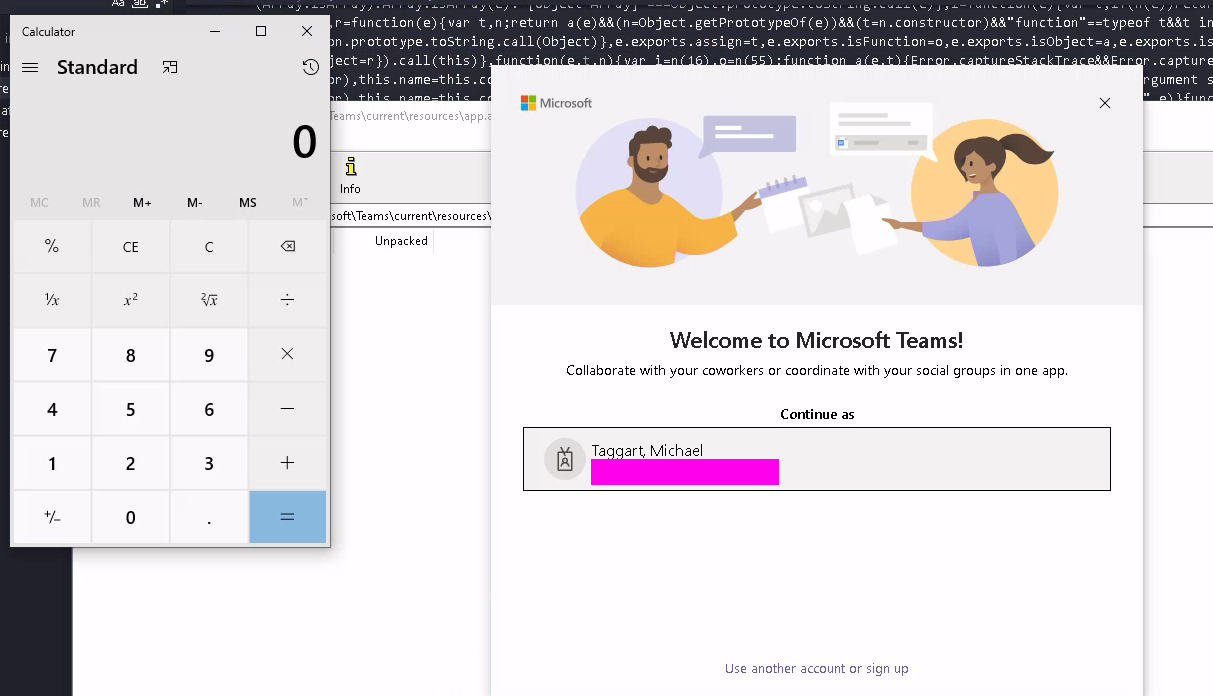Click the Welcome to Microsoft Teams heading
Screen dimensions: 1213x696
pos(817,340)
